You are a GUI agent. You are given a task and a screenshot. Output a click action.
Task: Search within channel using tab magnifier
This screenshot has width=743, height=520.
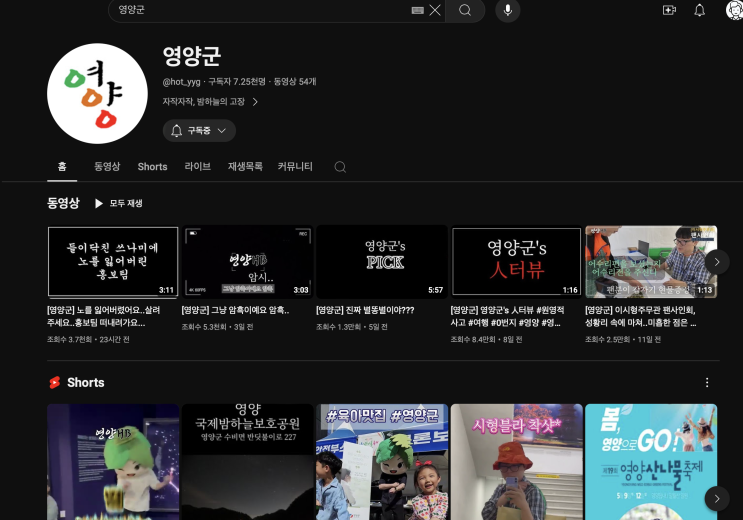point(340,167)
